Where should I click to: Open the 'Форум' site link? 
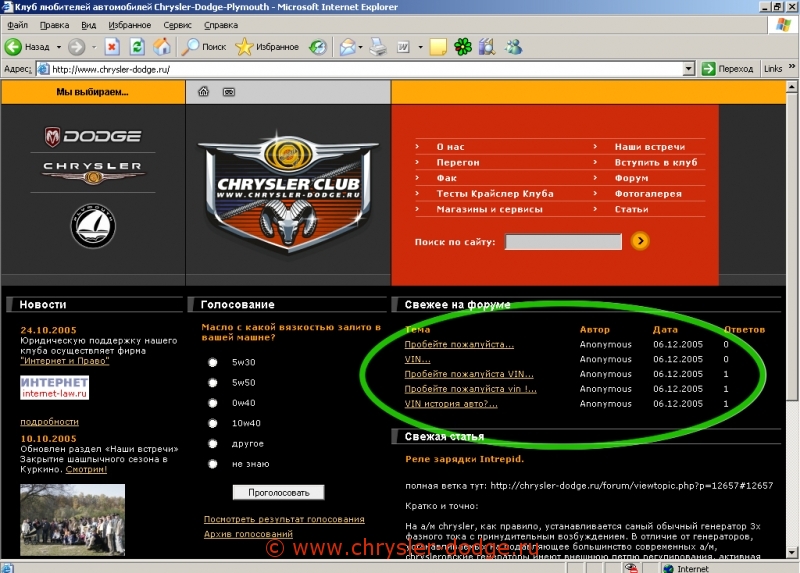click(631, 178)
